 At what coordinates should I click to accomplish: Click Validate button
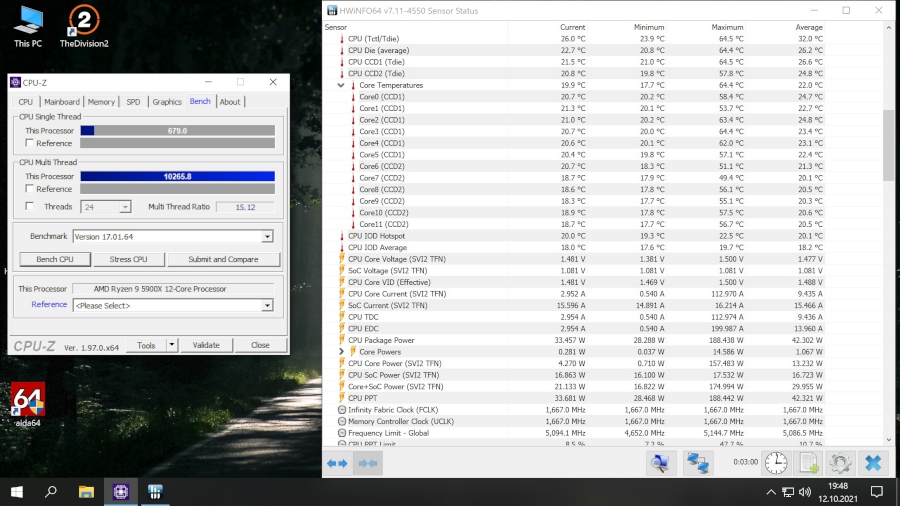click(206, 345)
